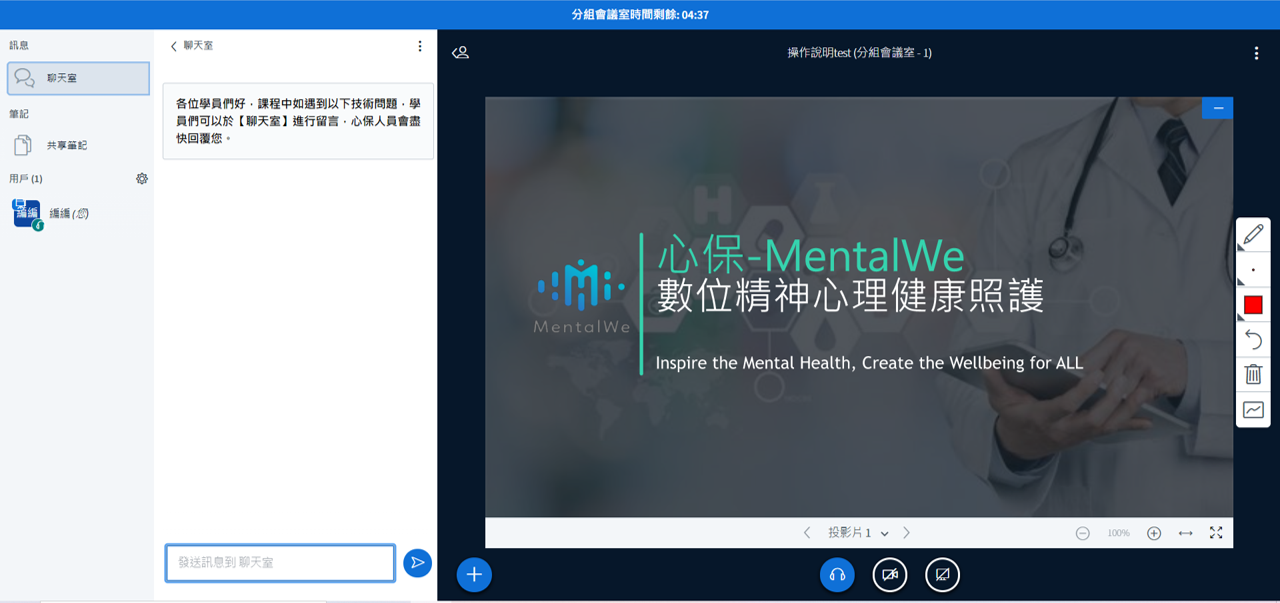The height and width of the screenshot is (603, 1280).
Task: Click the 用戶 (1) heading
Action: (26, 179)
